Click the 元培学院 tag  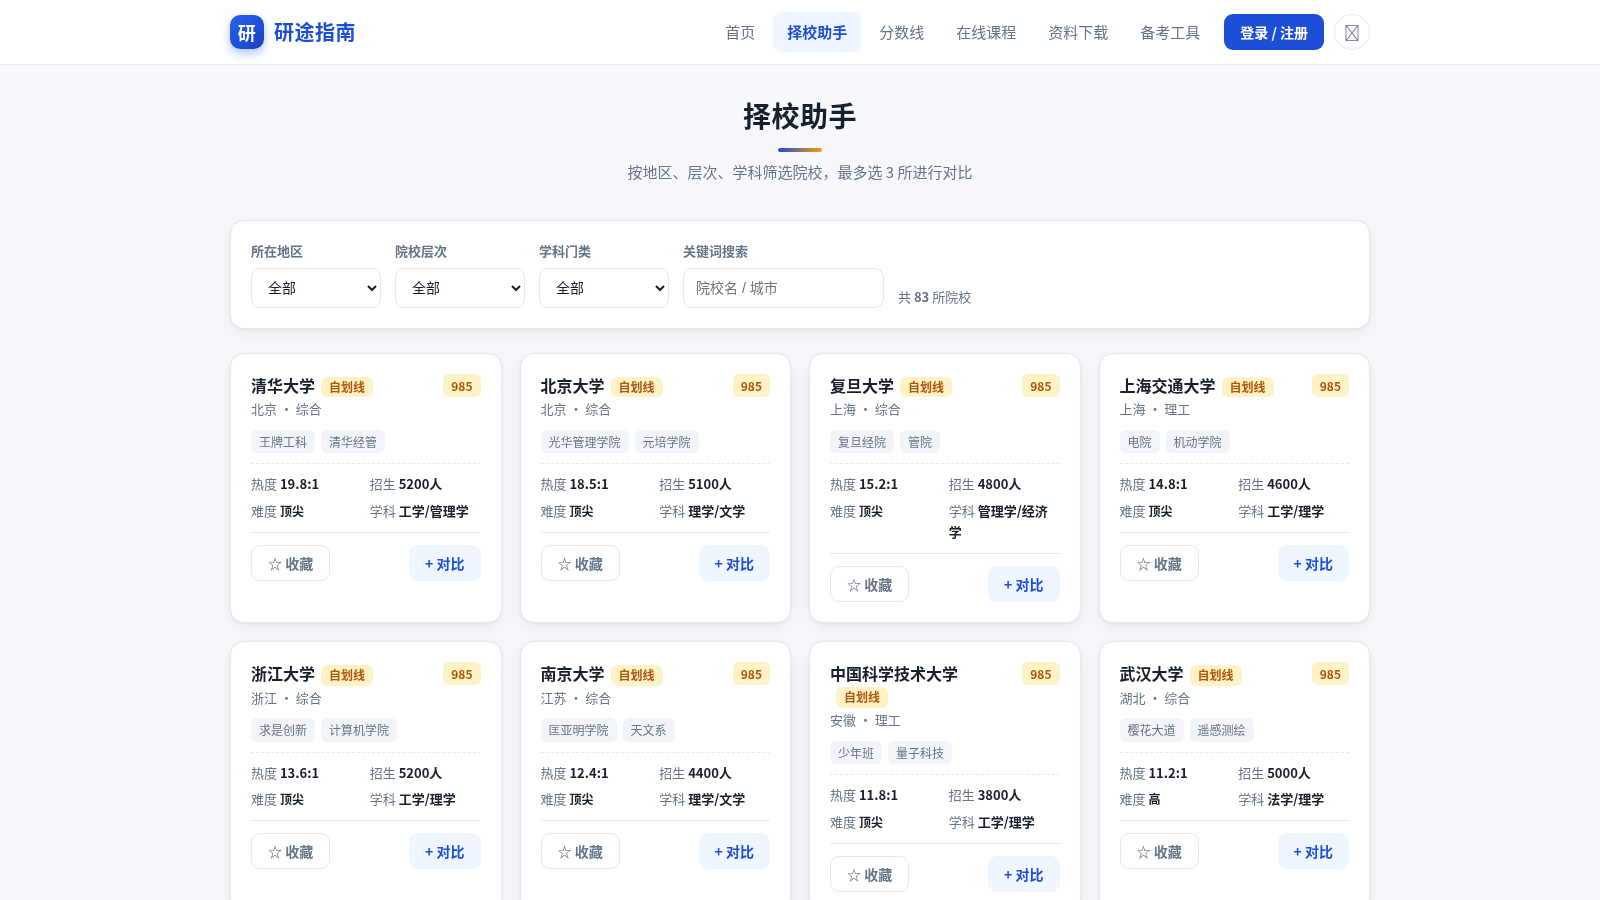(667, 442)
